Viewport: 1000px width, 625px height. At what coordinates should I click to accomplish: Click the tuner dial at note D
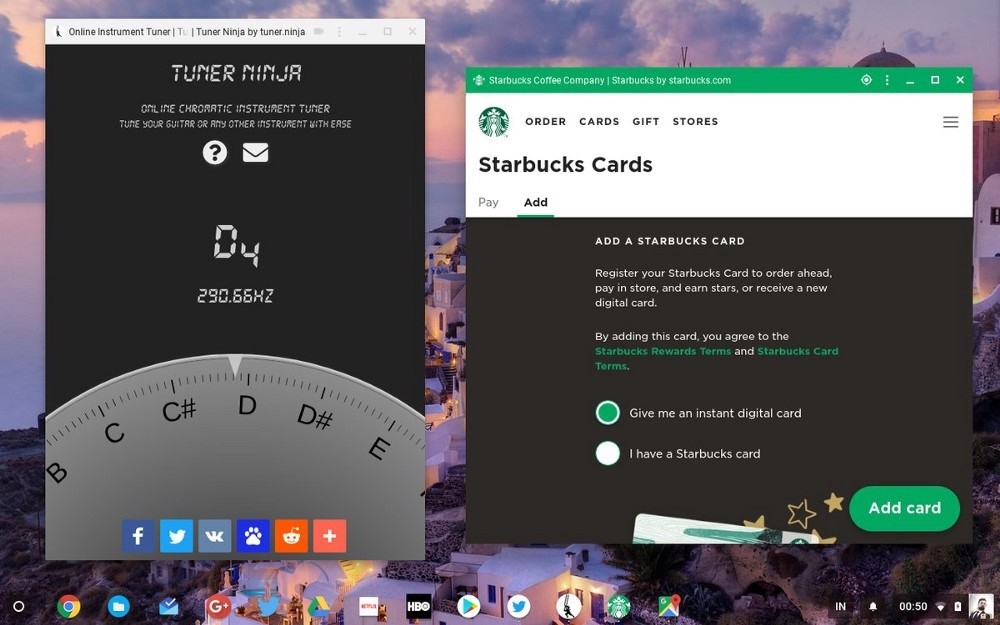pyautogui.click(x=247, y=405)
